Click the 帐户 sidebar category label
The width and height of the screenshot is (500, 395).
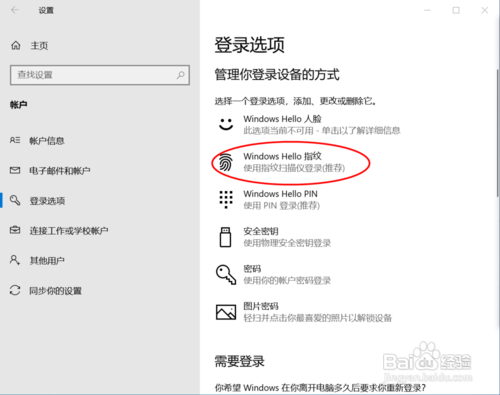tap(18, 105)
